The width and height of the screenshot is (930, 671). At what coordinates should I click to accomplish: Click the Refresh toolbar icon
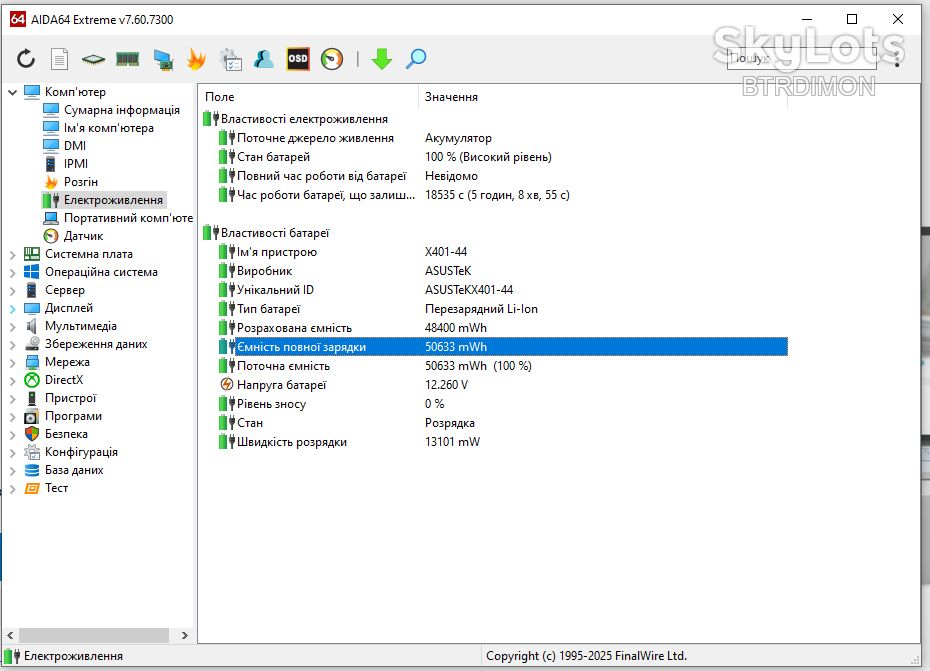(x=26, y=59)
